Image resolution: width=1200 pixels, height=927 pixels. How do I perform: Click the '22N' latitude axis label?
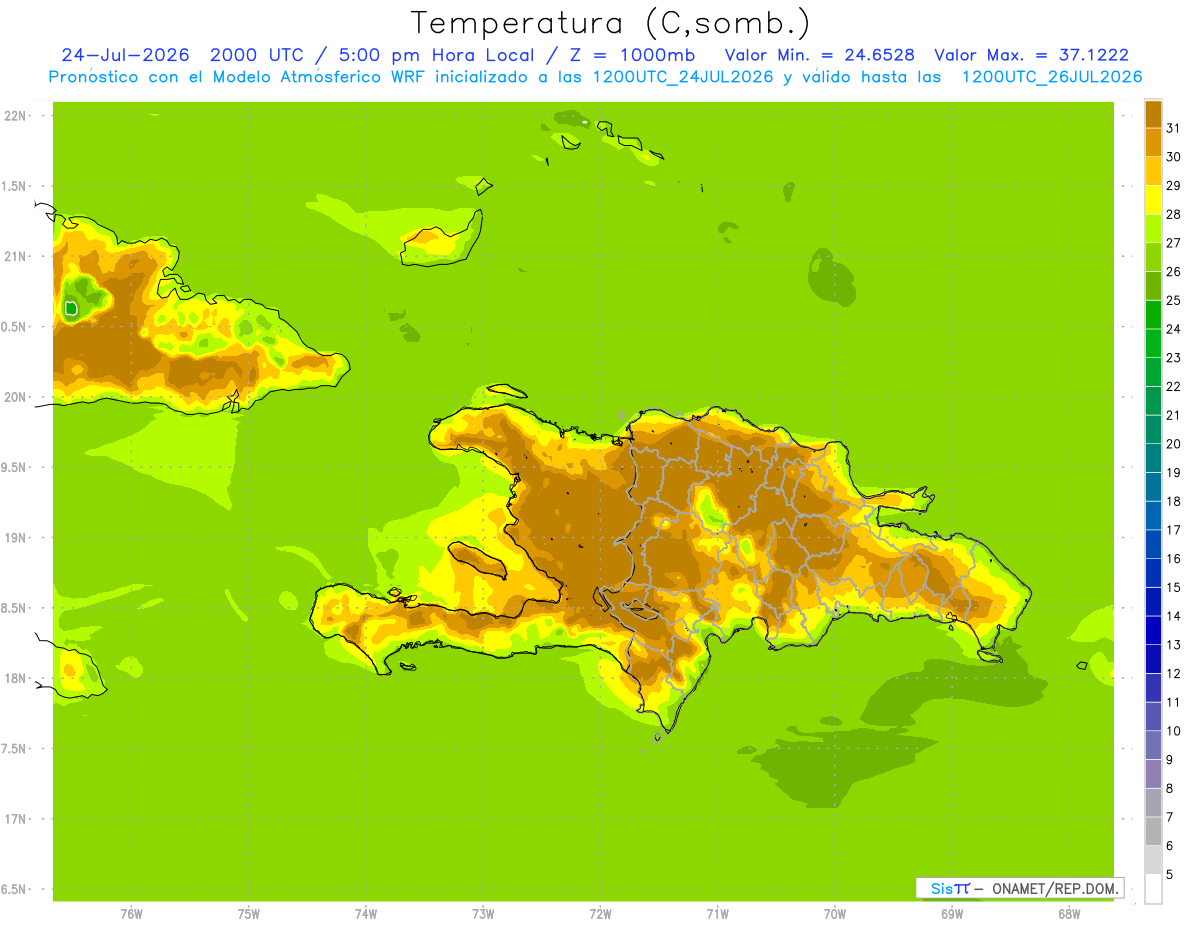point(15,116)
